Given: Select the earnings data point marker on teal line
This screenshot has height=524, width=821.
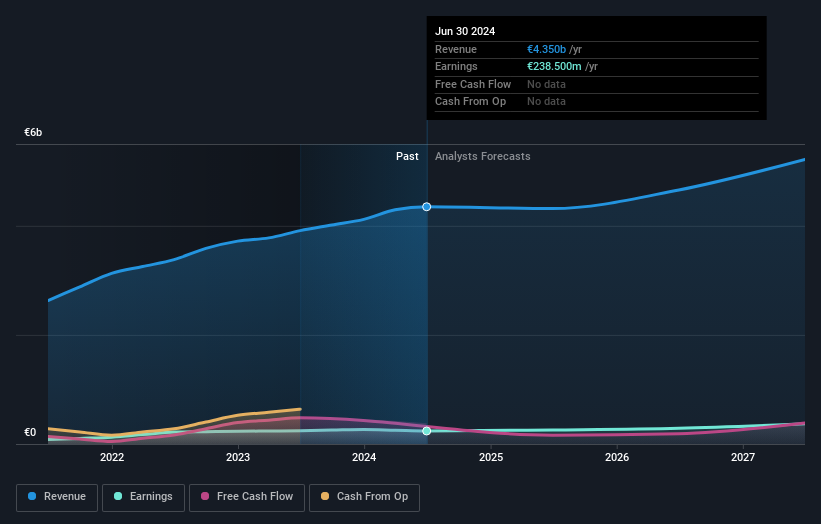Looking at the screenshot, I should (x=427, y=431).
